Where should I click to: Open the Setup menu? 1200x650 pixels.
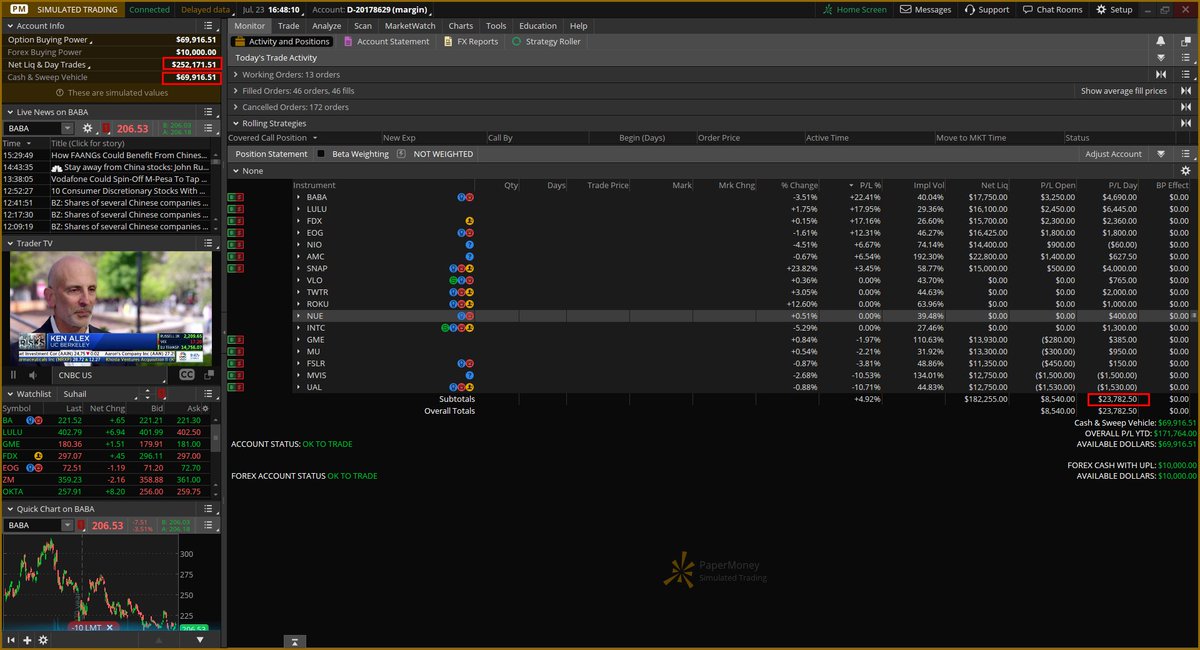coord(1114,9)
